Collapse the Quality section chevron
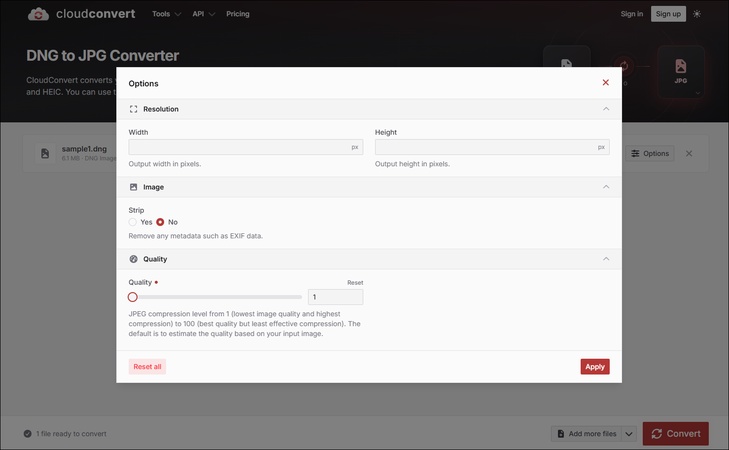Screen dimensions: 729x450 606,259
